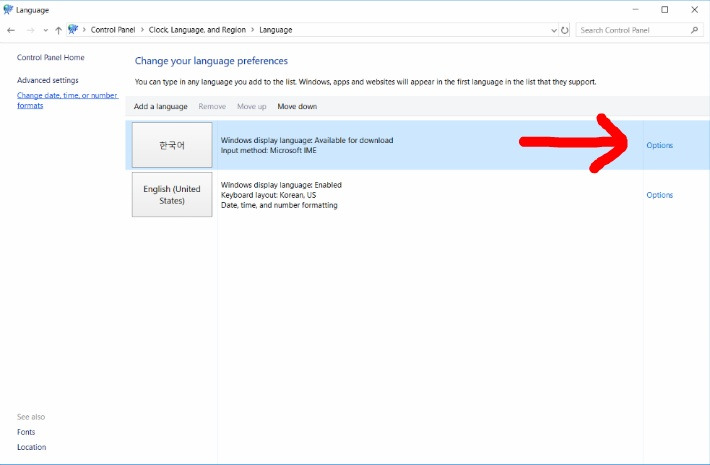Open the recent locations dropdown arrow

point(45,30)
